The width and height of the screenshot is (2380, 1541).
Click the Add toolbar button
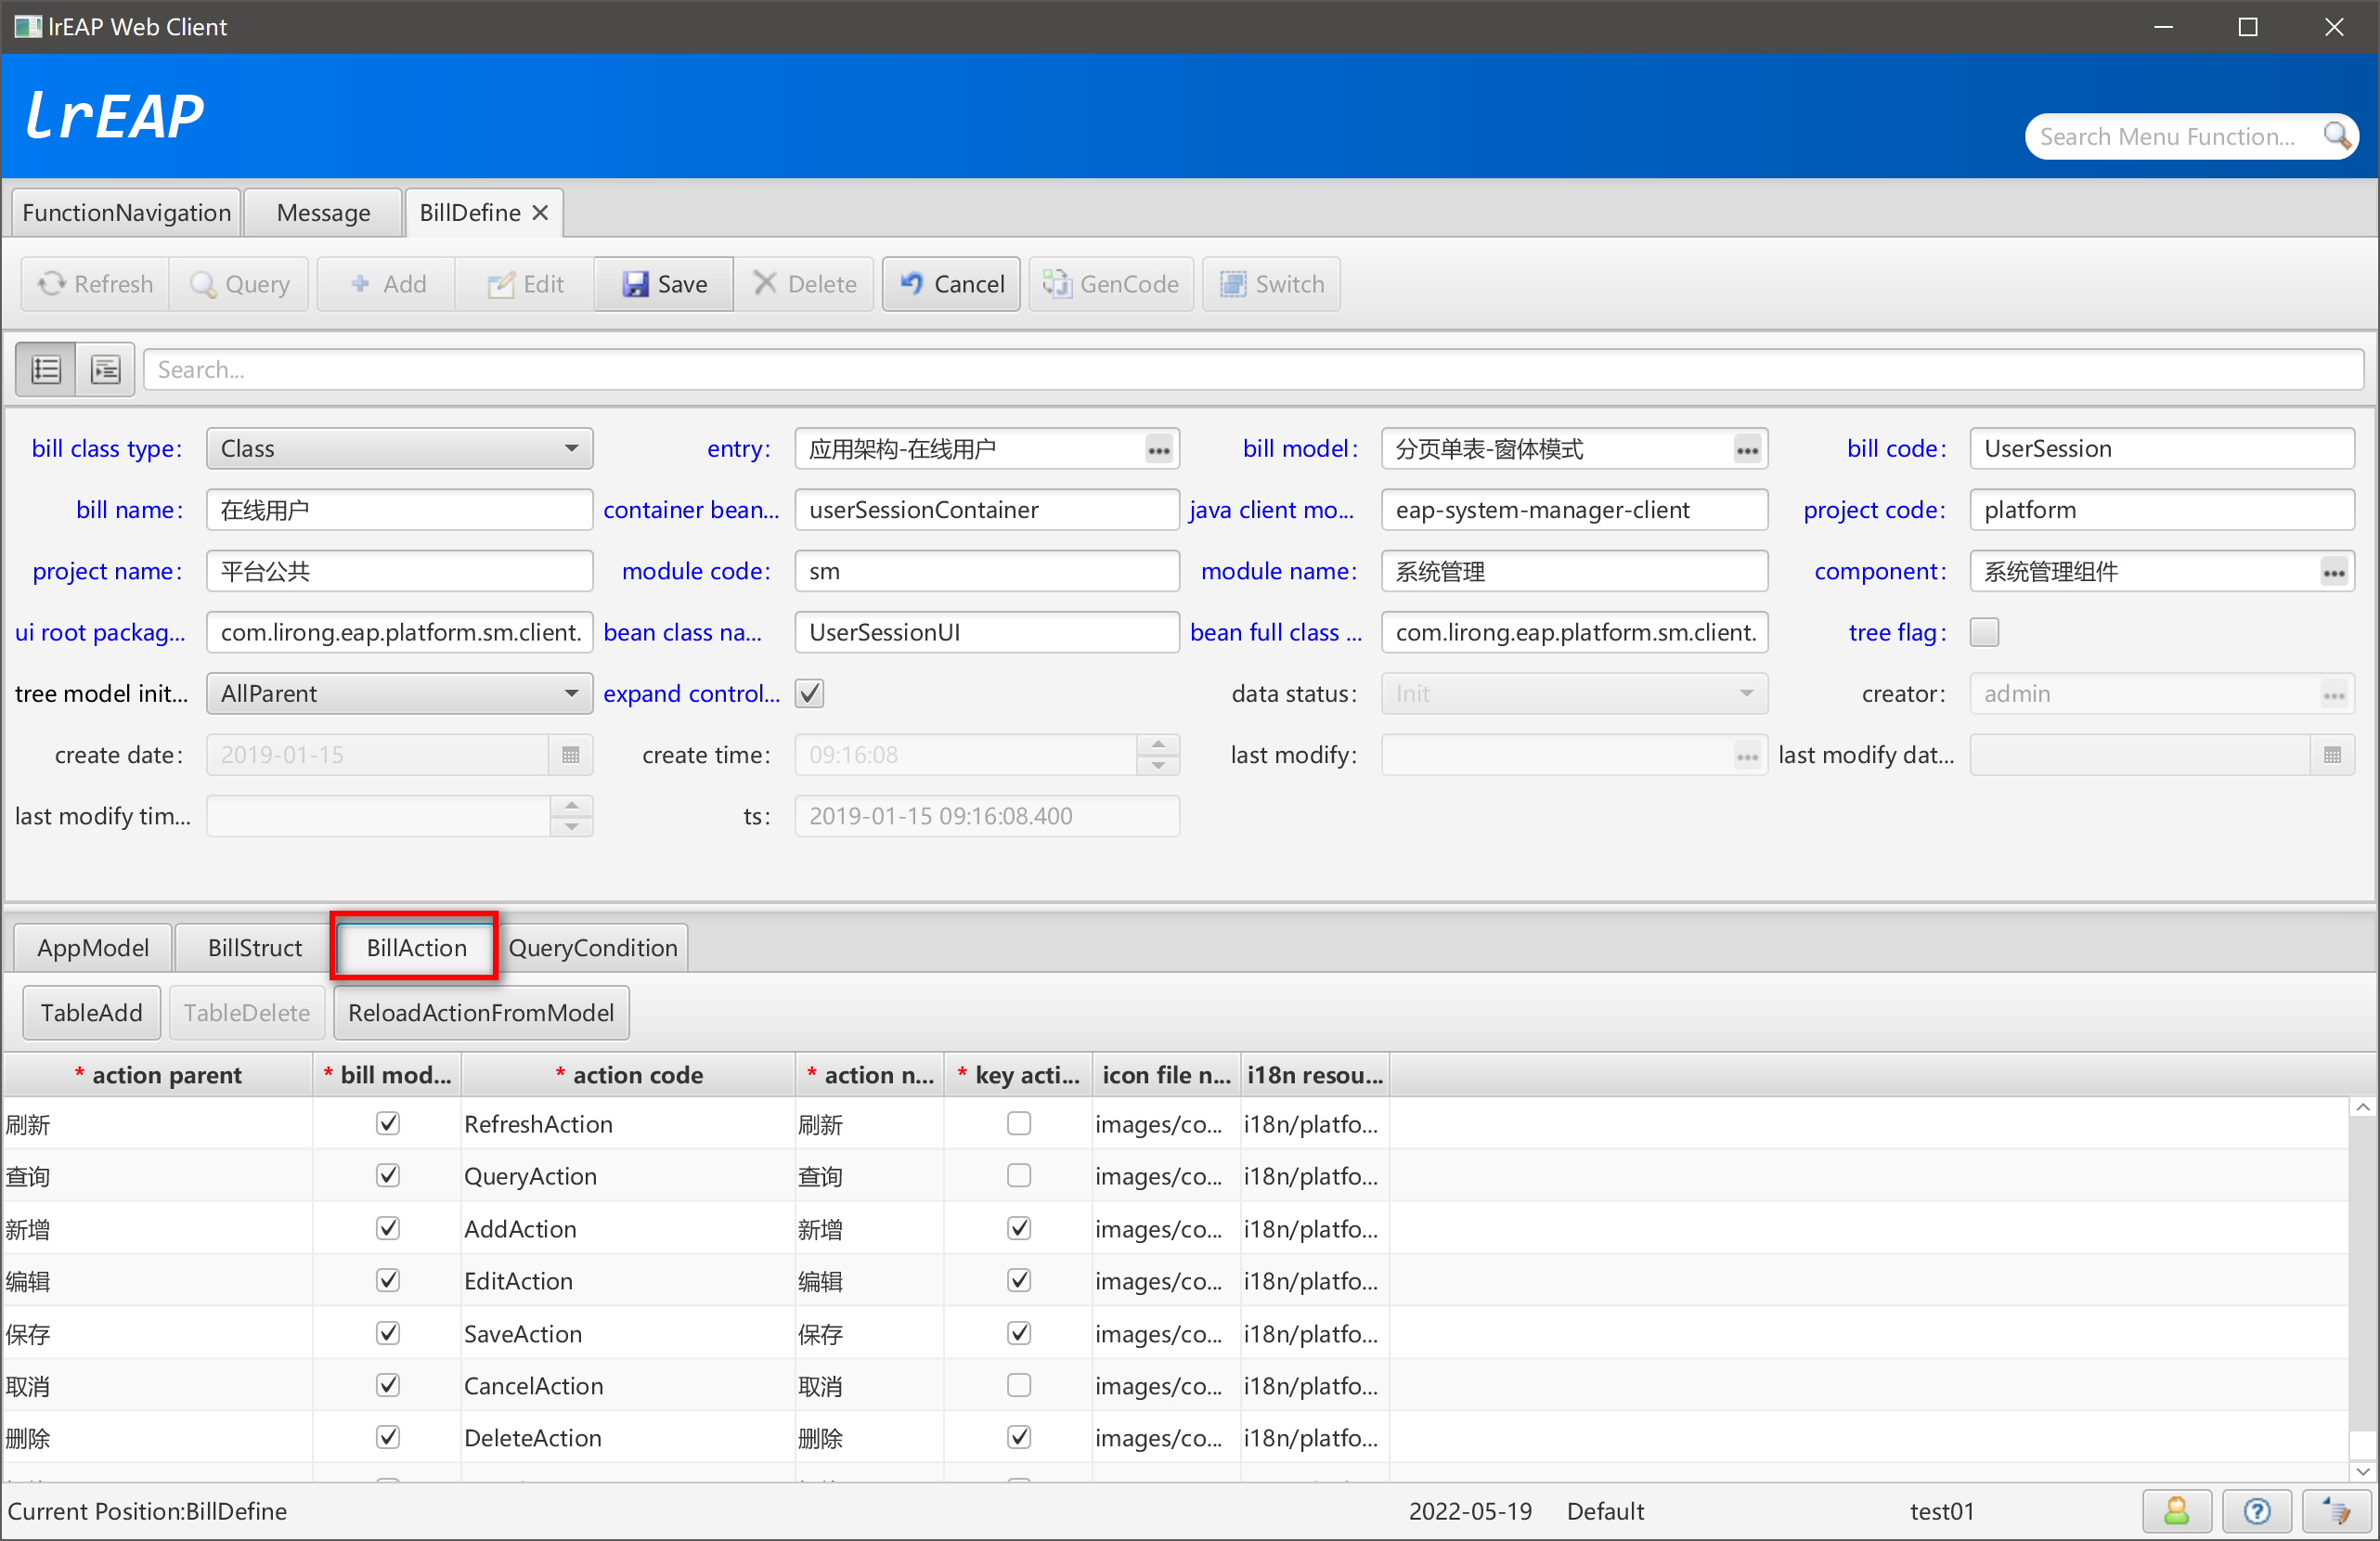387,284
